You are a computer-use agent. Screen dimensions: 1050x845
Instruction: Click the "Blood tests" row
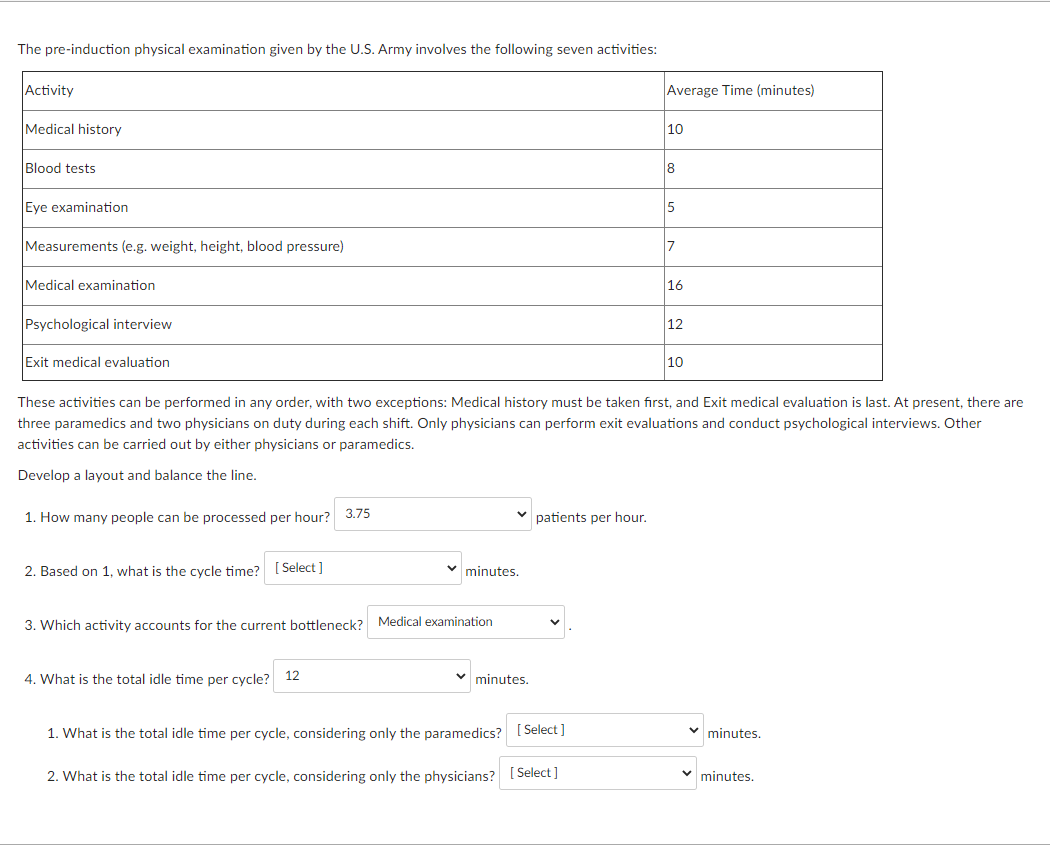click(x=60, y=168)
